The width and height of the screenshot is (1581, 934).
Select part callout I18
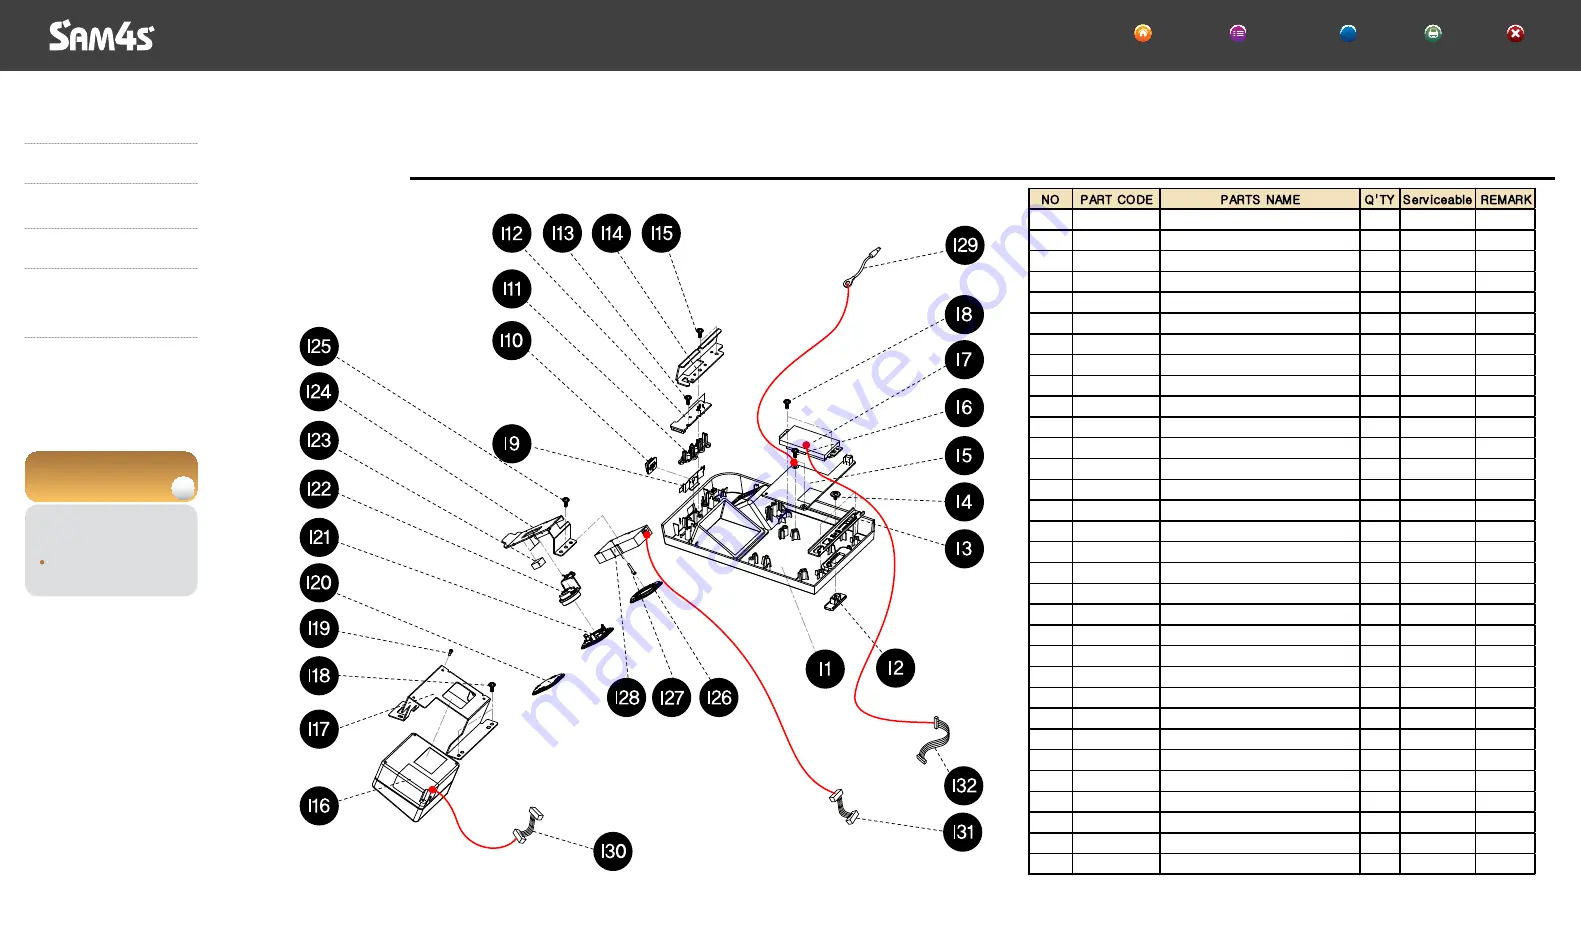tap(319, 676)
